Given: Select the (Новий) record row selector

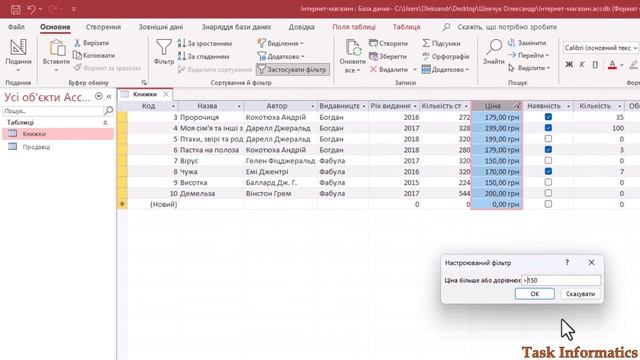Looking at the screenshot, I should [x=122, y=204].
